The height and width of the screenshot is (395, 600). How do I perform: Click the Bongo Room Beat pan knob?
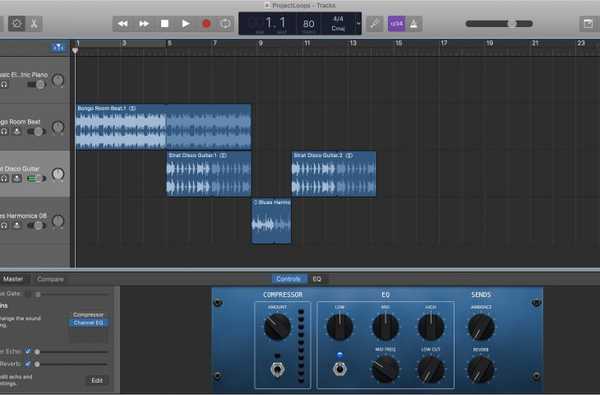[x=58, y=127]
